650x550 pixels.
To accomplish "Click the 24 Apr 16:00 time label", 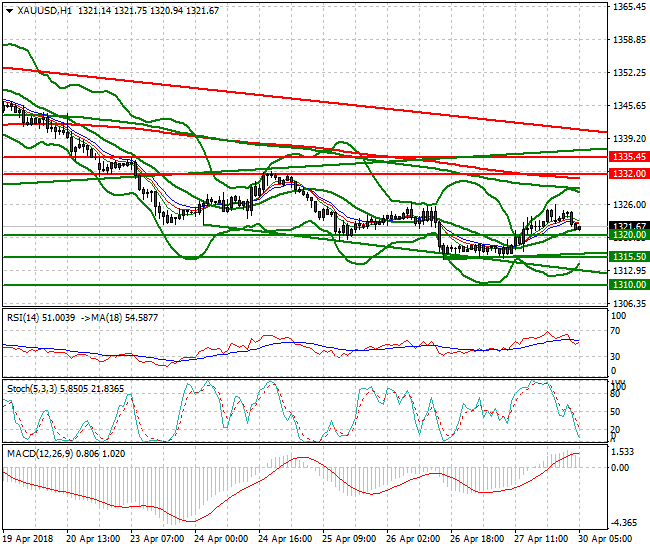I will pos(285,539).
